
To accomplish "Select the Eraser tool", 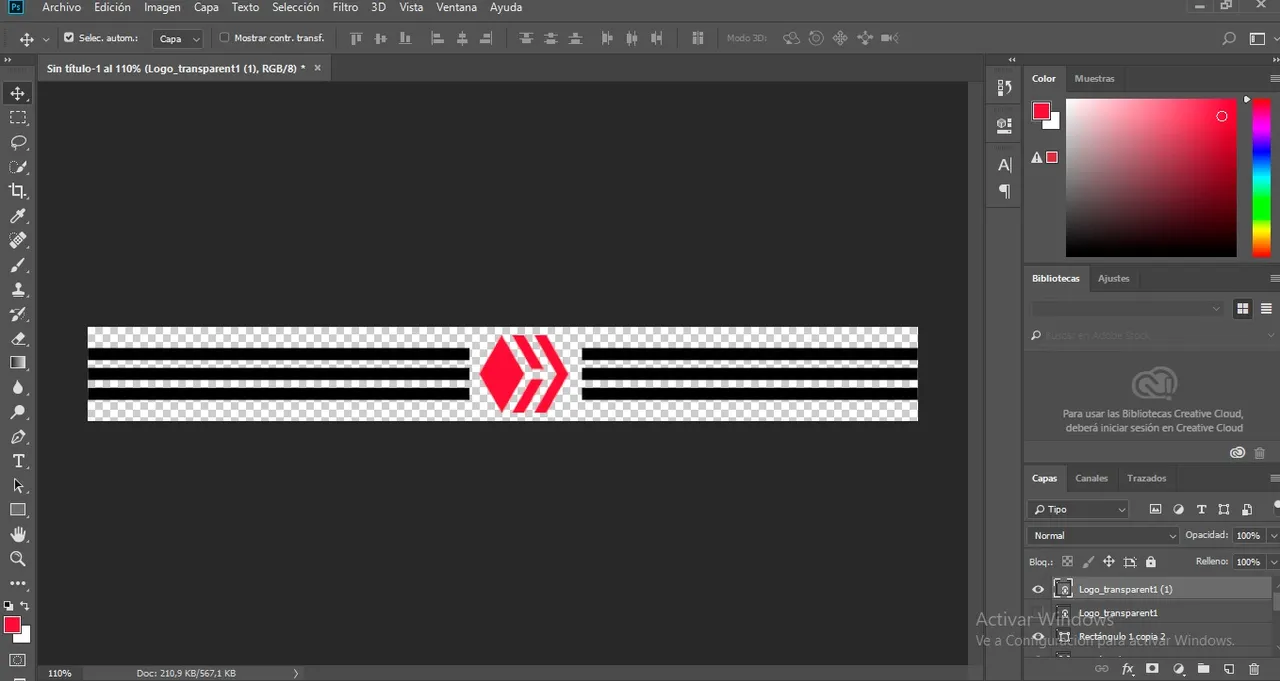I will (x=18, y=339).
